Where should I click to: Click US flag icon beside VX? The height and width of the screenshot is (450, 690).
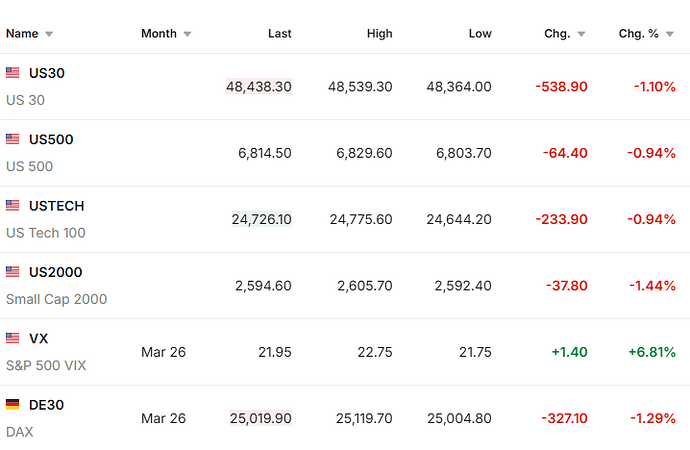pos(12,338)
